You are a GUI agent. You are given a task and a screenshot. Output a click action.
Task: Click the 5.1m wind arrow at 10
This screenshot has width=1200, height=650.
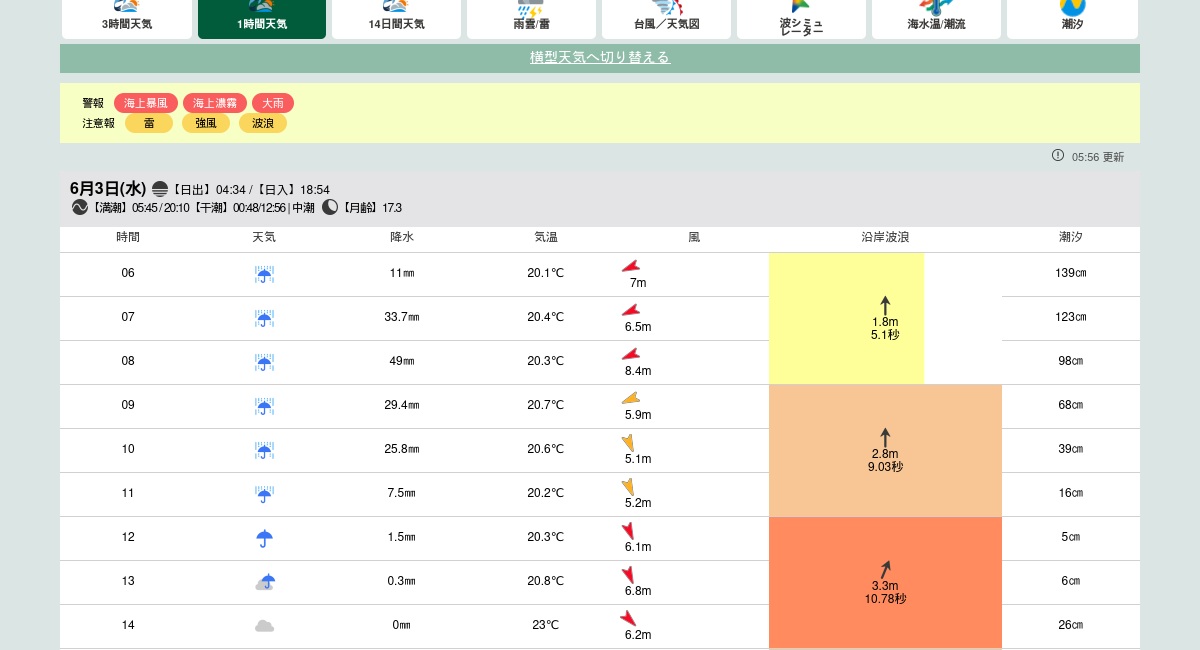(x=628, y=443)
